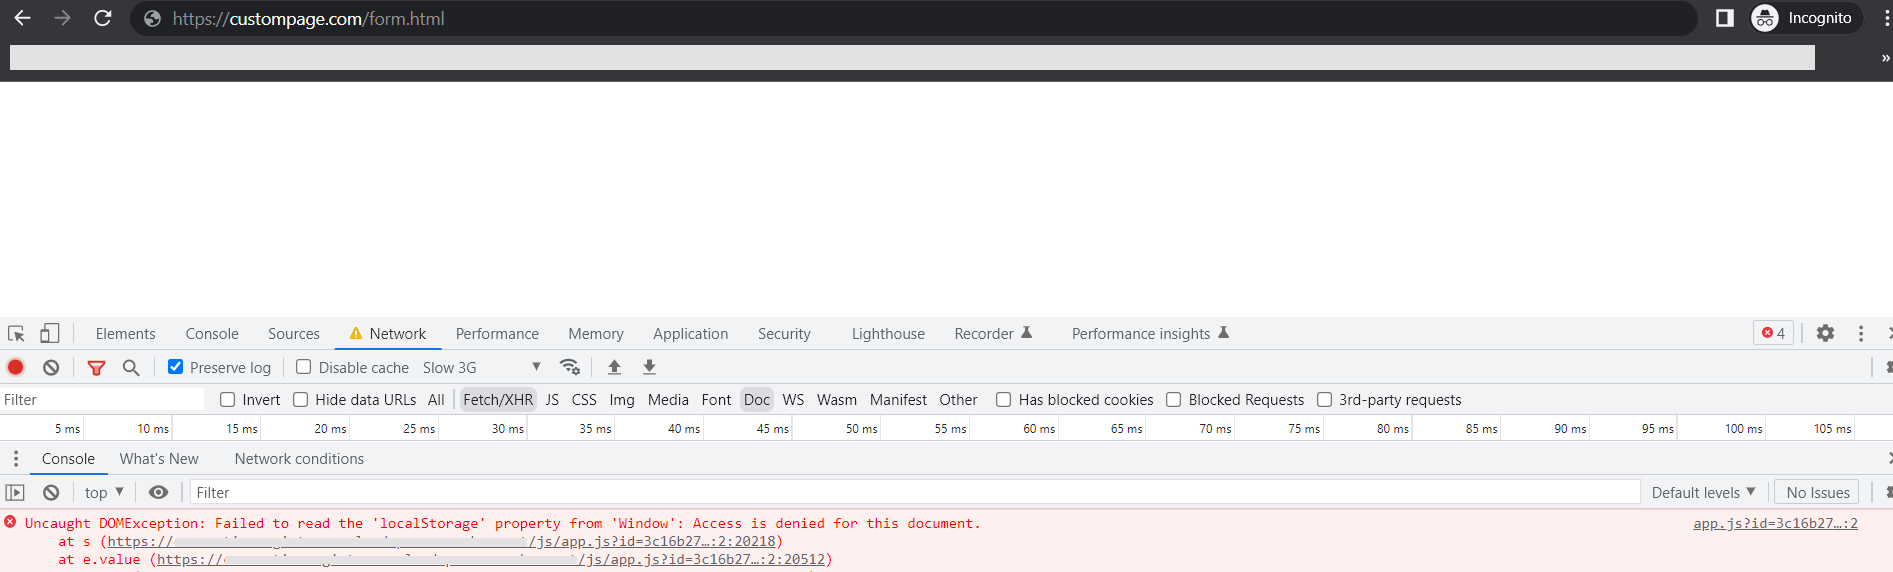Viewport: 1893px width, 572px height.
Task: Click the No Issues button
Action: click(x=1817, y=492)
